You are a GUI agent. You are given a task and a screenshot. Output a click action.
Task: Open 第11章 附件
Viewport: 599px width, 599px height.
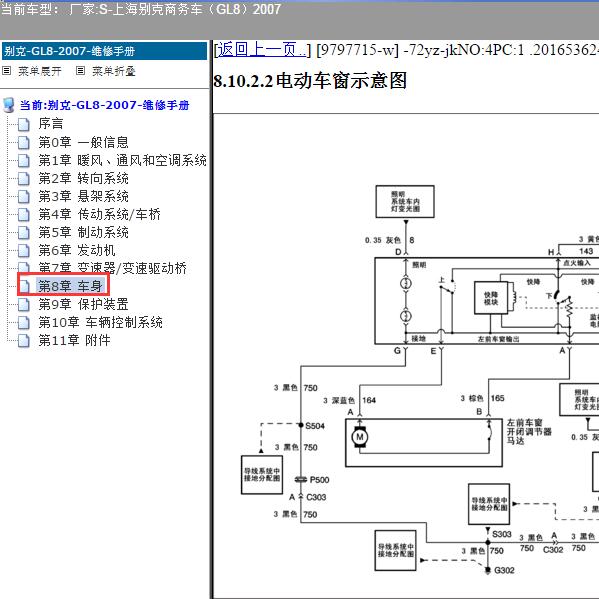click(x=74, y=340)
